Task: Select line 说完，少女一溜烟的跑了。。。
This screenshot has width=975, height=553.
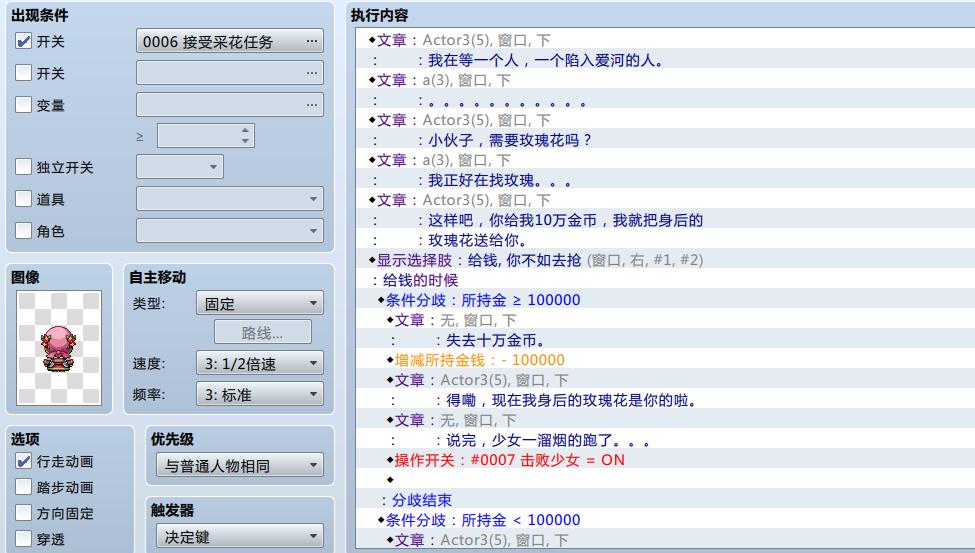Action: coord(665,440)
